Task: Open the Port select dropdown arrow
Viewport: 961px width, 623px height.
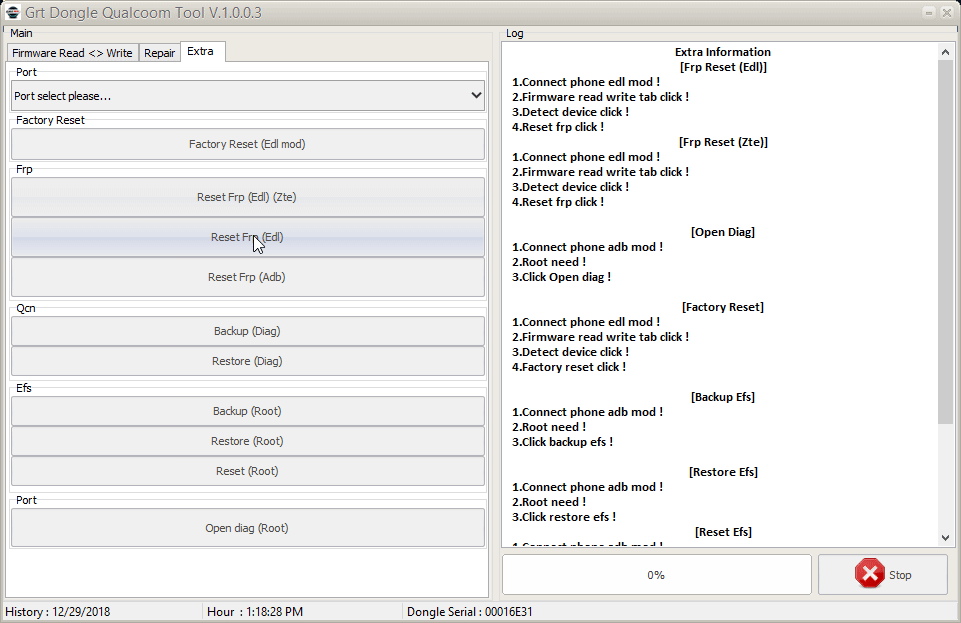Action: (x=476, y=96)
